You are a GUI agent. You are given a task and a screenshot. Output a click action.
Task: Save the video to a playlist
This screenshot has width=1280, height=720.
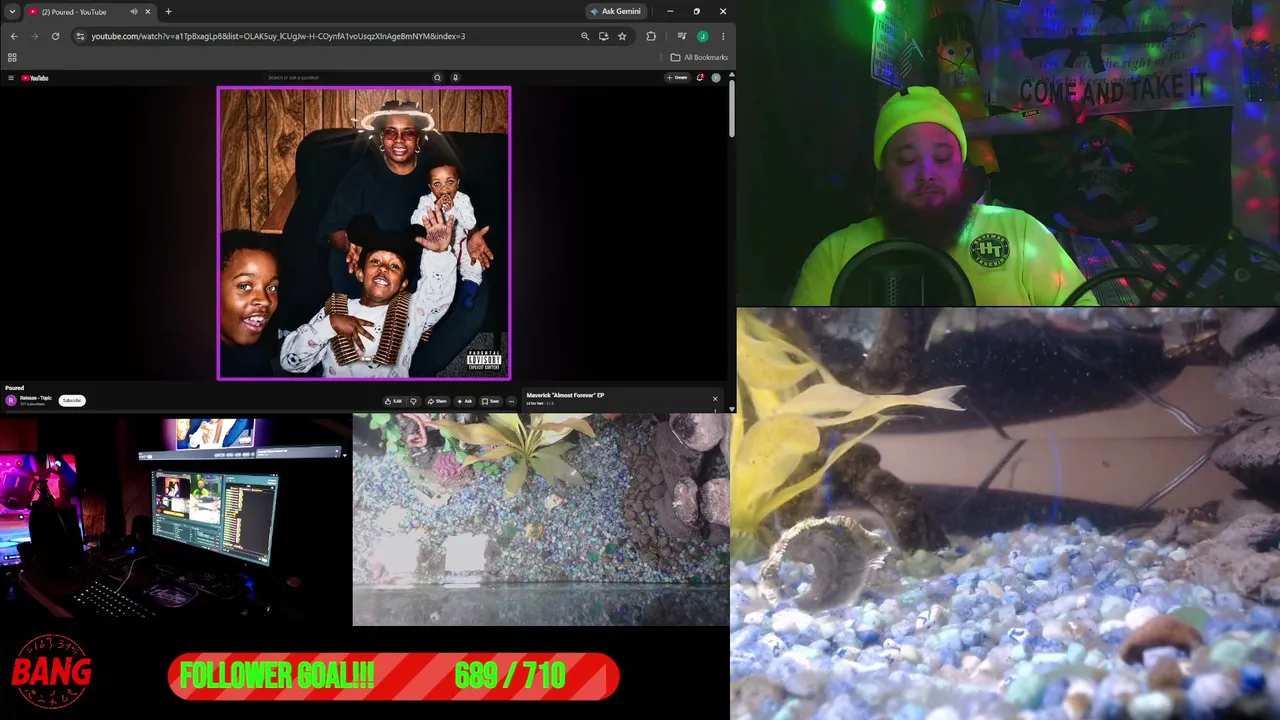pyautogui.click(x=491, y=401)
